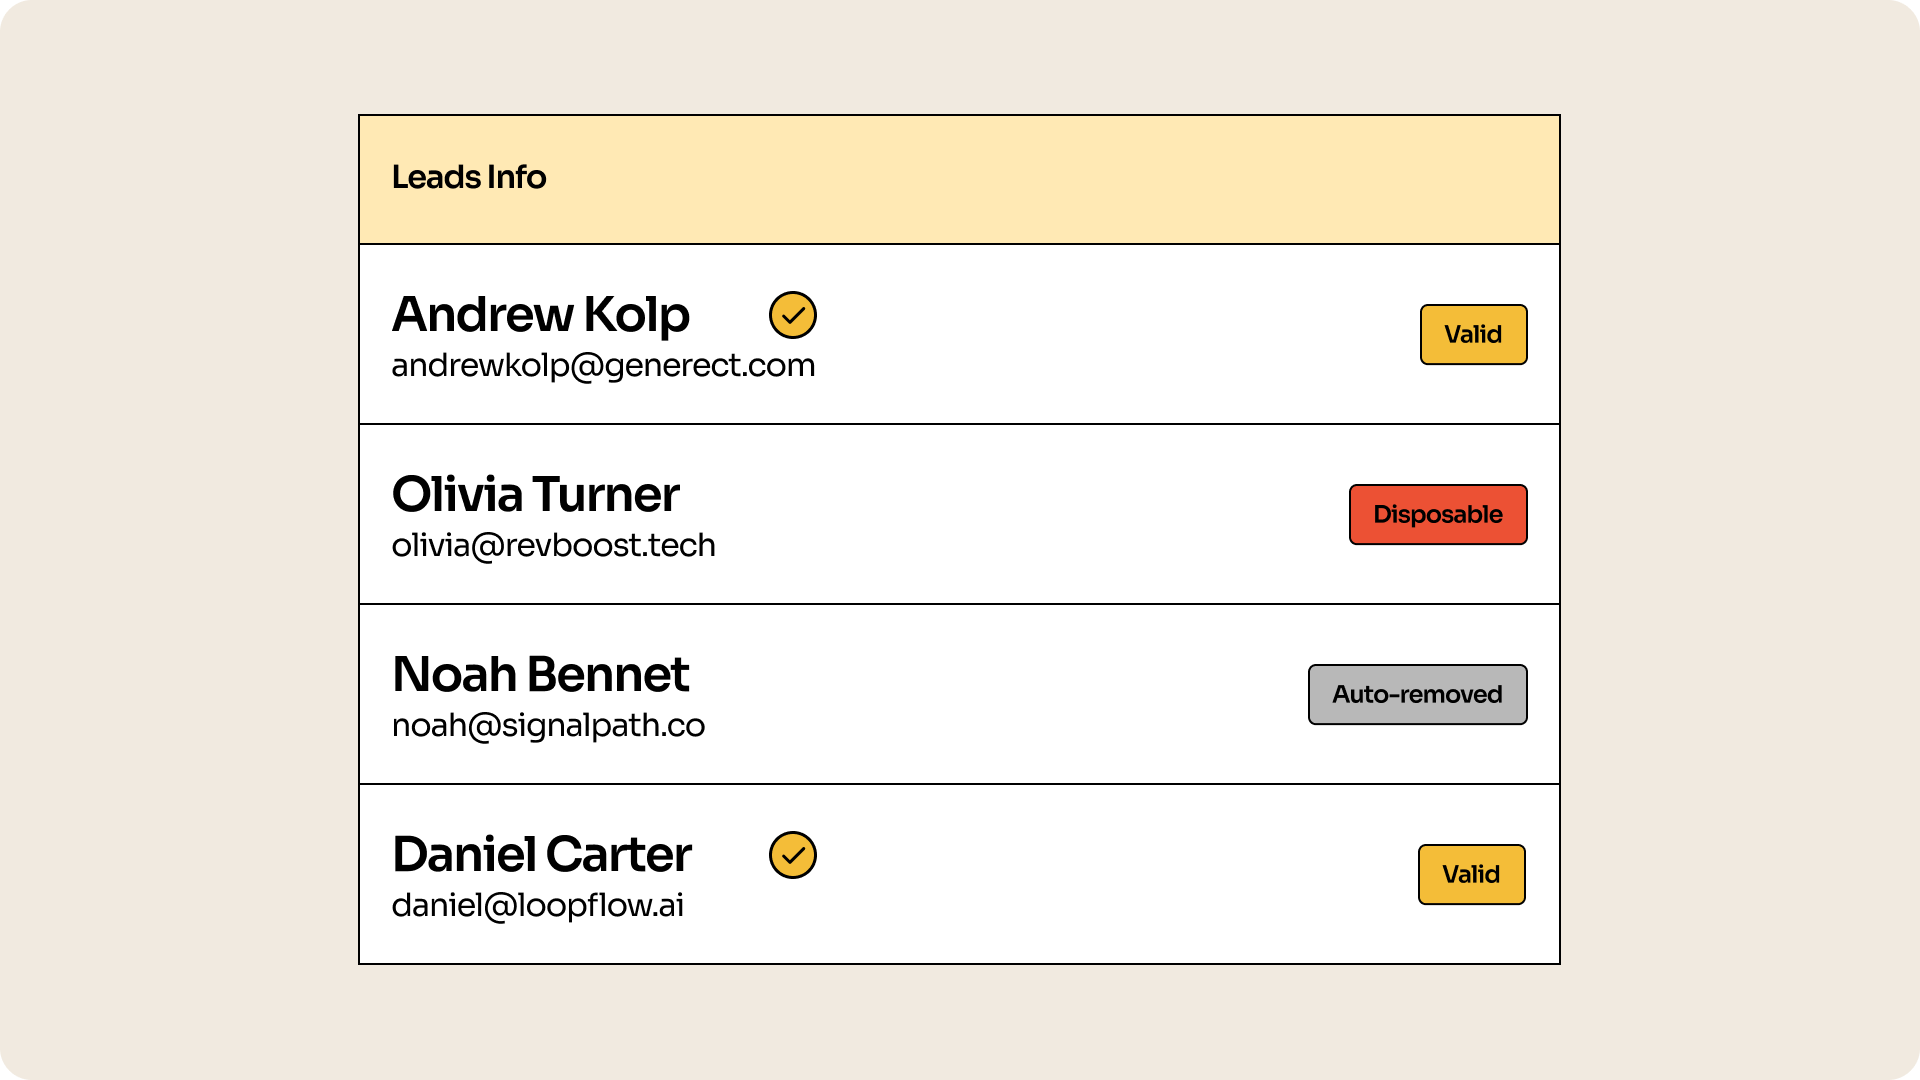This screenshot has height=1080, width=1920.
Task: Click the red Disposable status badge
Action: click(1437, 515)
